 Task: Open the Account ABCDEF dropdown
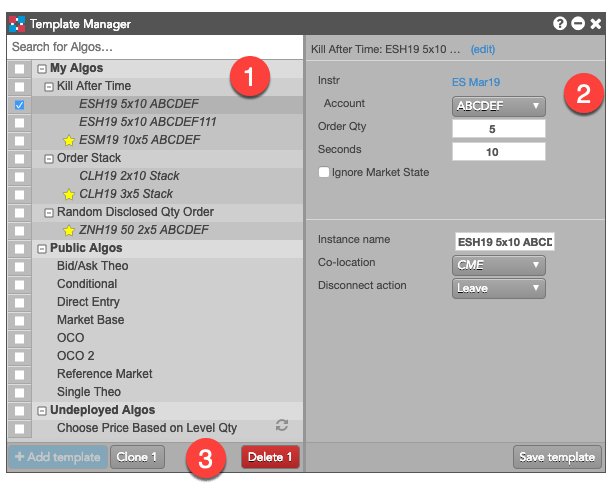pos(498,106)
